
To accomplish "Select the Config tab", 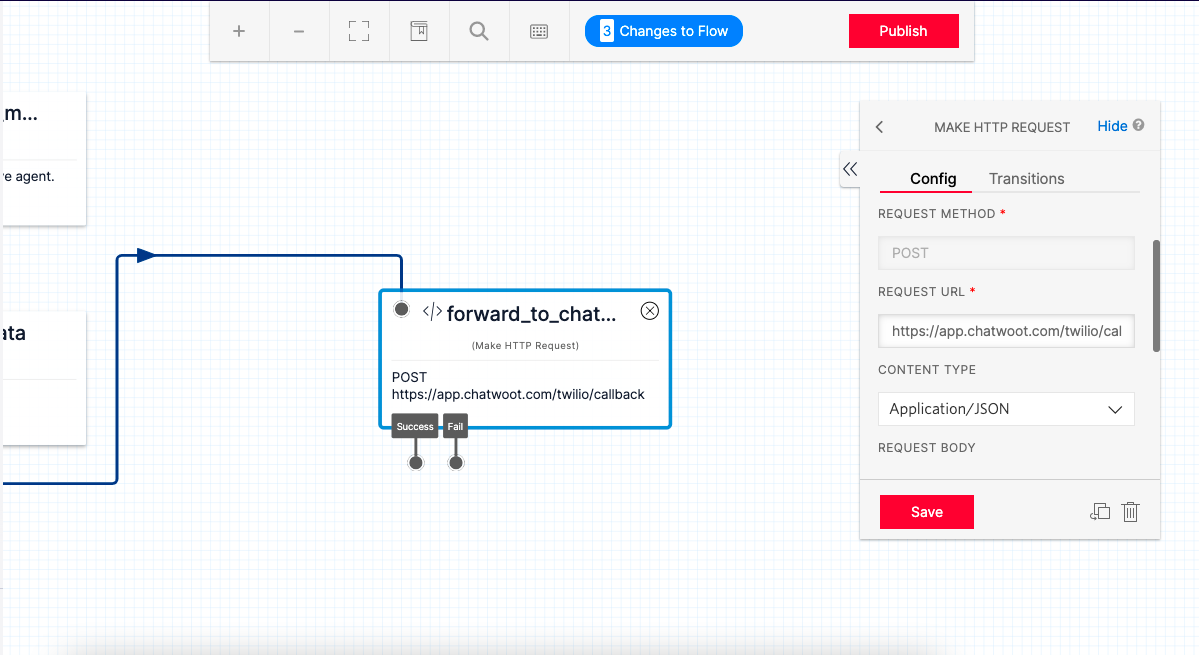I will [926, 178].
